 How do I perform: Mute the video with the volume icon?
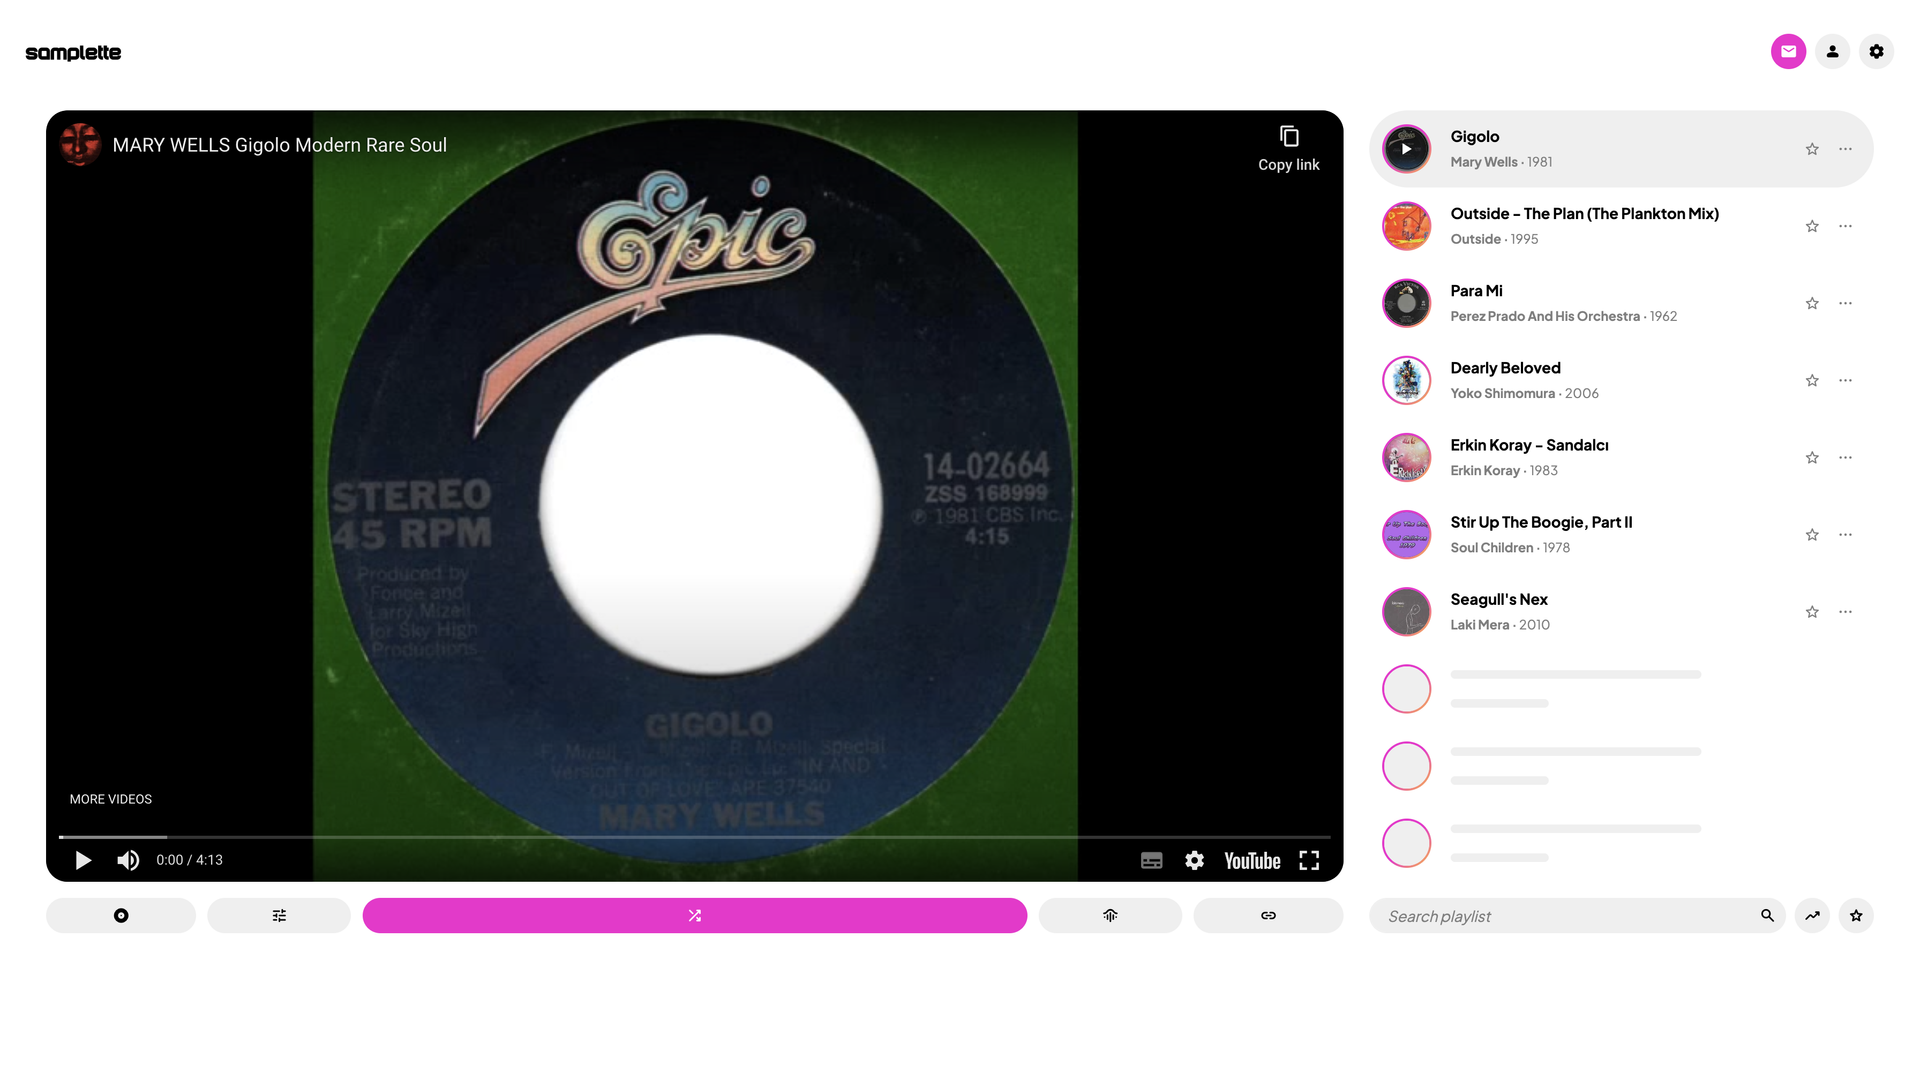point(128,860)
